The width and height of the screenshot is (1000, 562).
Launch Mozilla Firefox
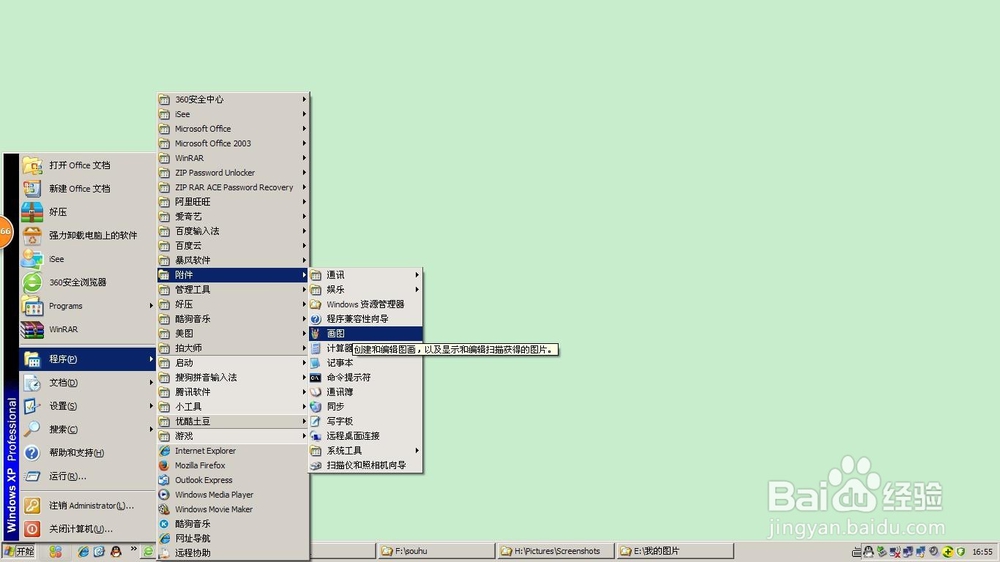point(233,466)
